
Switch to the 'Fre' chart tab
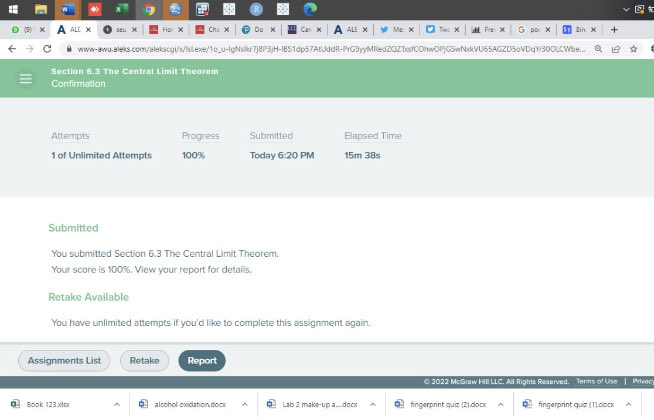[x=483, y=30]
